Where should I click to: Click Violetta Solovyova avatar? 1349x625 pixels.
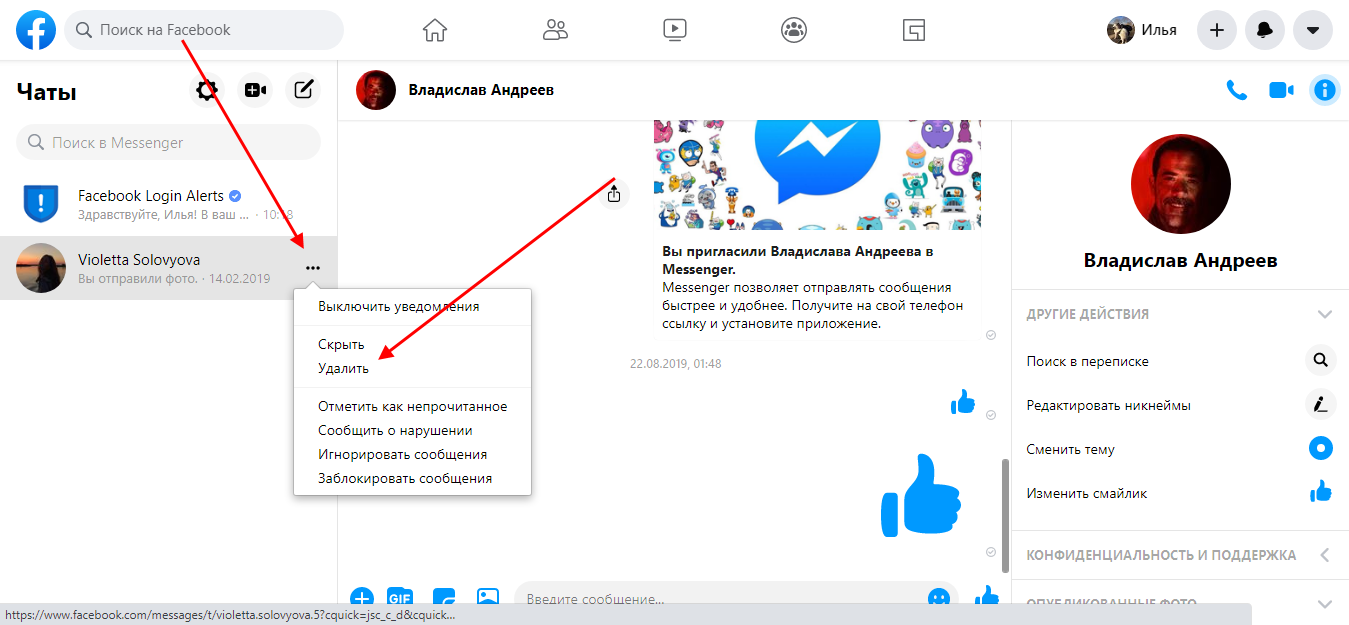coord(41,268)
